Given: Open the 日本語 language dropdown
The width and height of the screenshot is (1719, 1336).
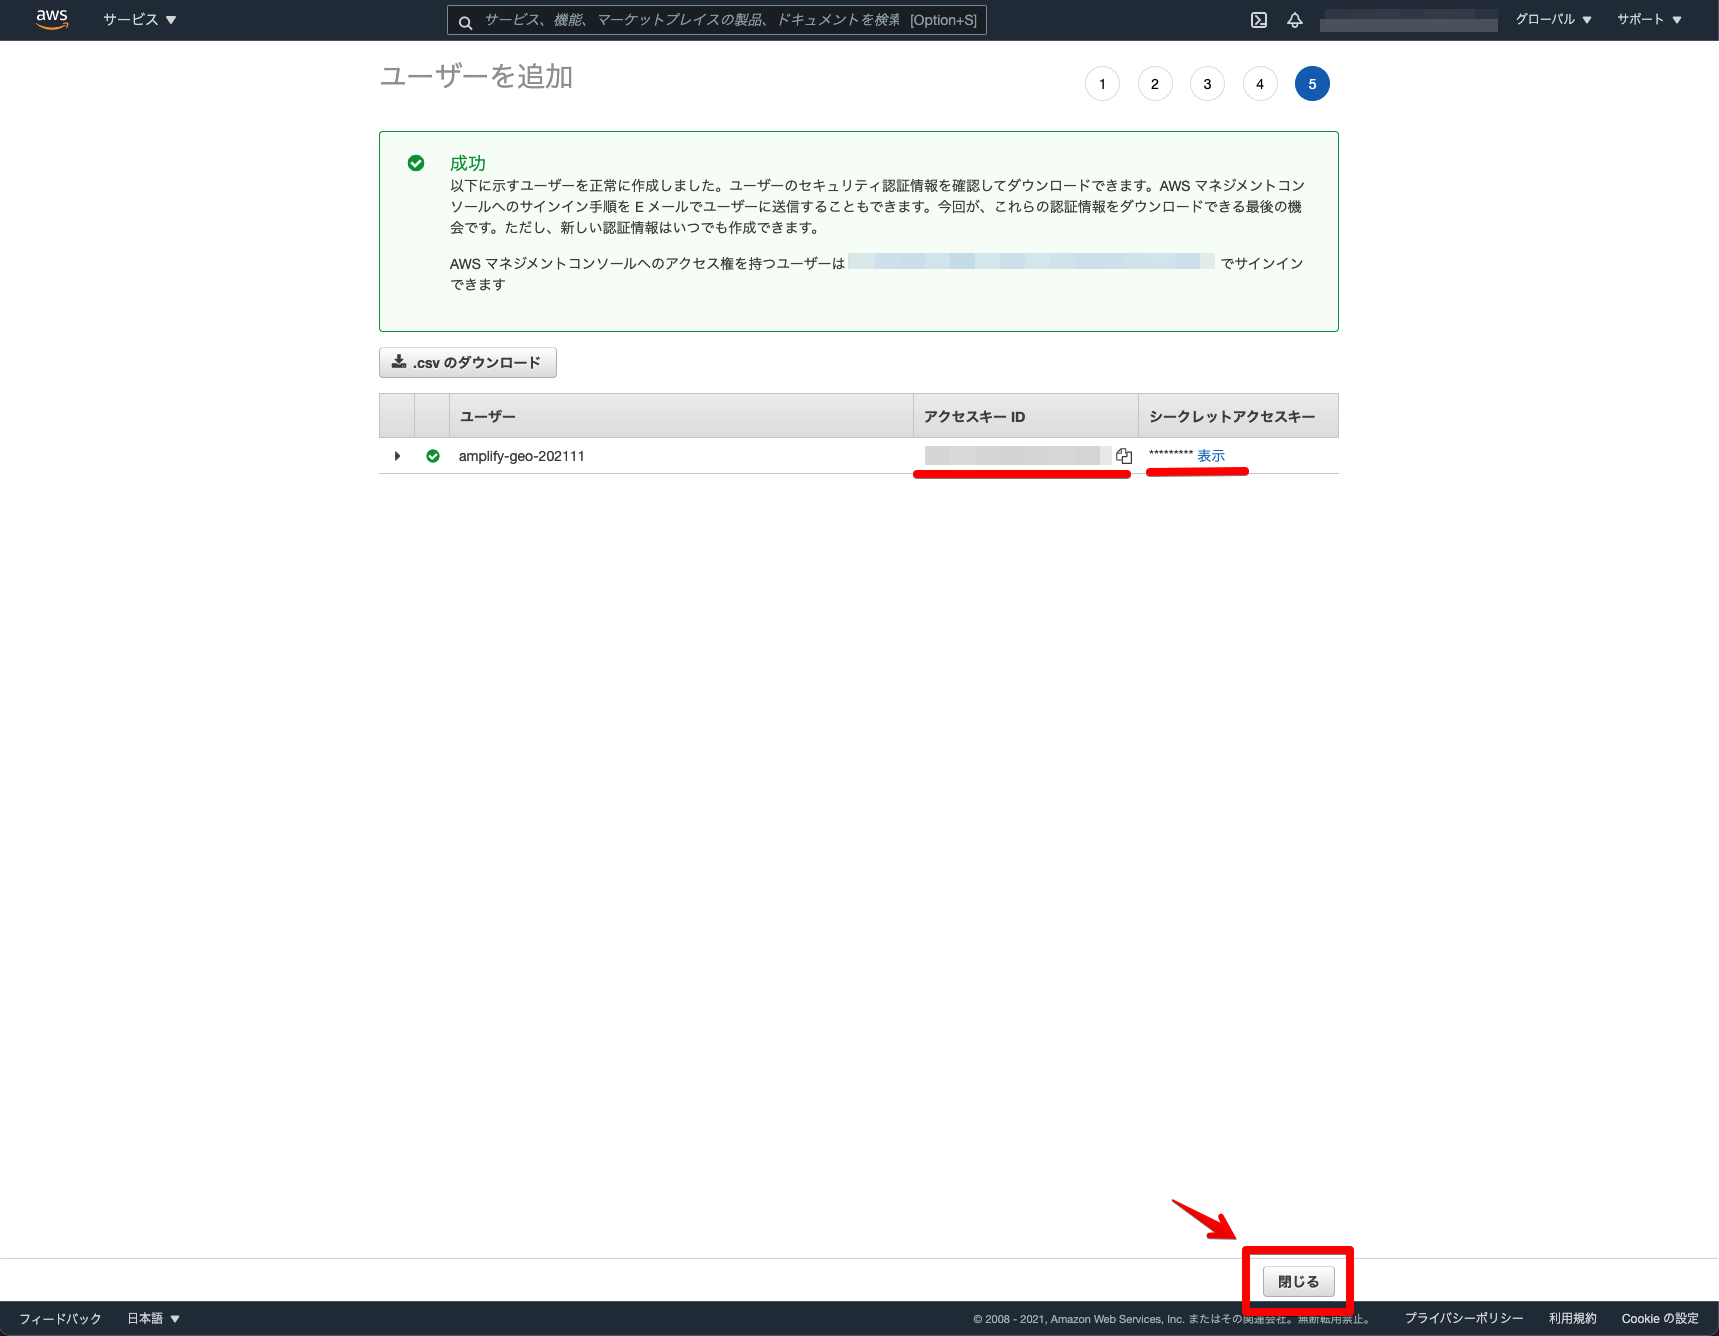Looking at the screenshot, I should (153, 1319).
